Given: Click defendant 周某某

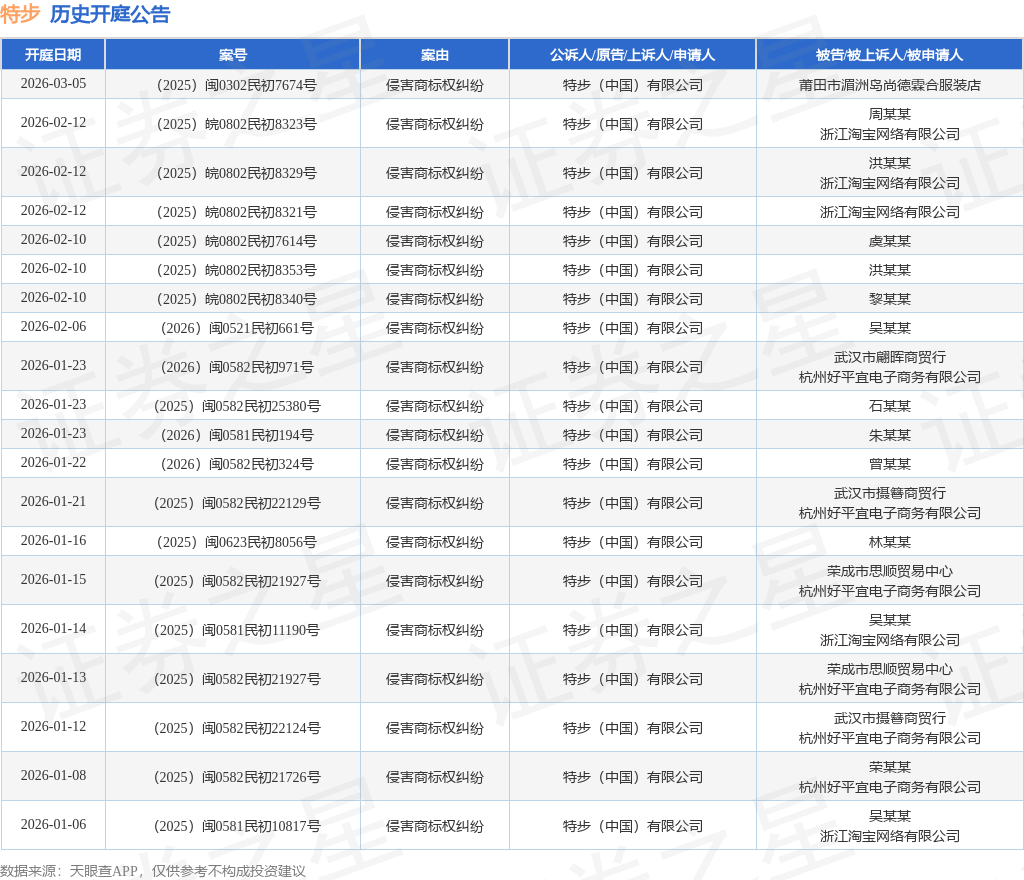Looking at the screenshot, I should click(x=889, y=114).
